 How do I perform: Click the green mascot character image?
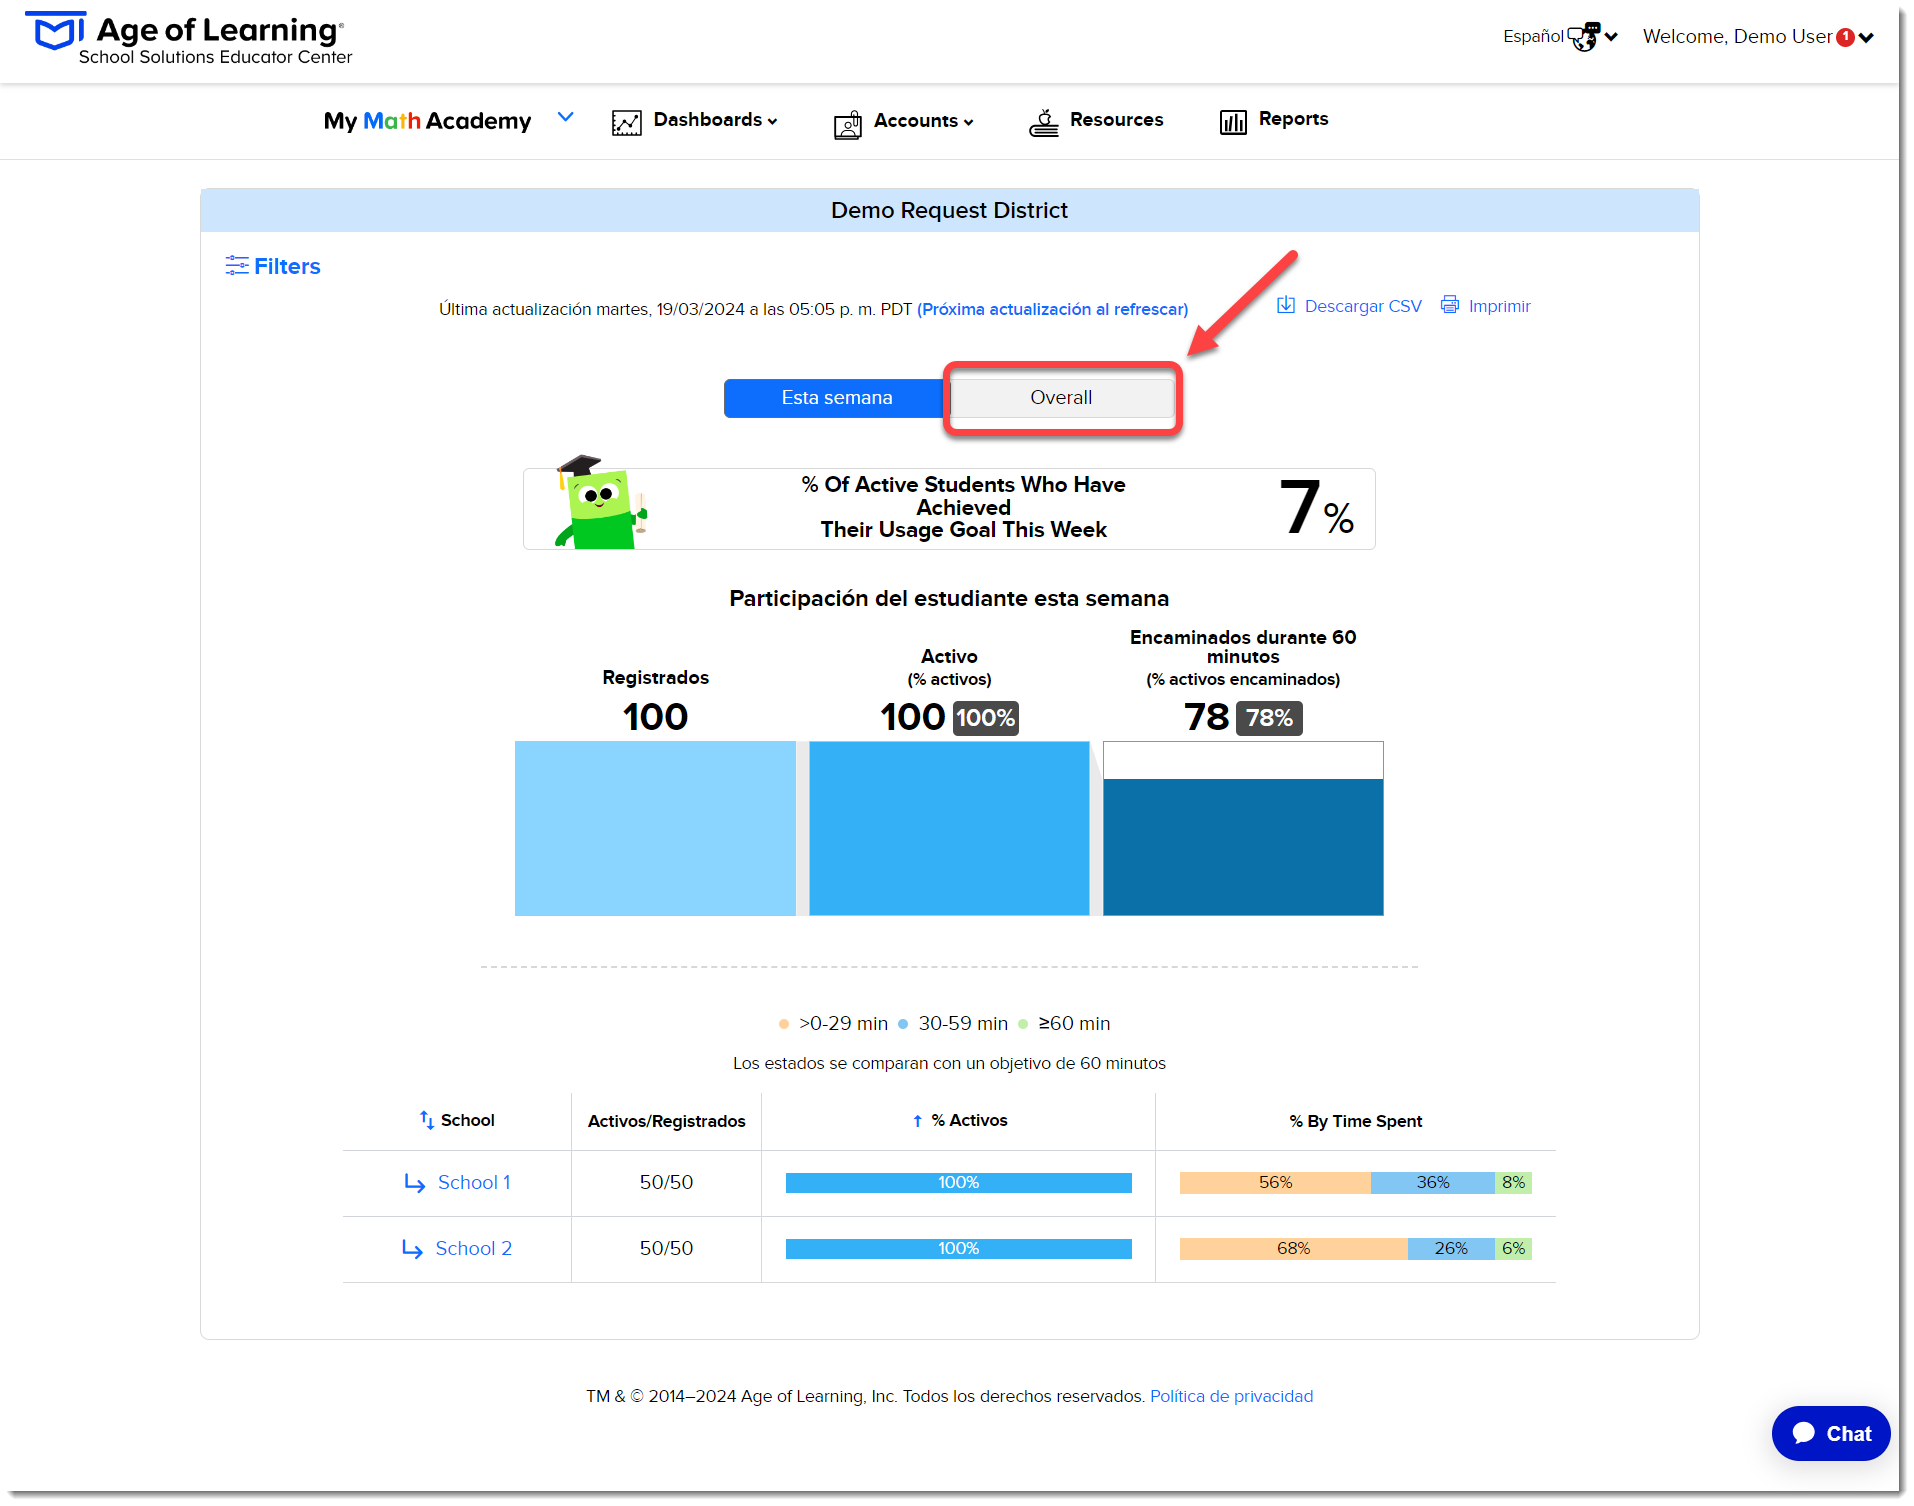coord(602,503)
